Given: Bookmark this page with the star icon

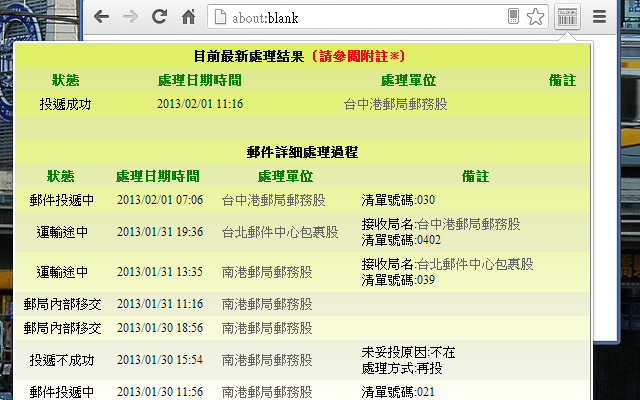Looking at the screenshot, I should [x=535, y=17].
